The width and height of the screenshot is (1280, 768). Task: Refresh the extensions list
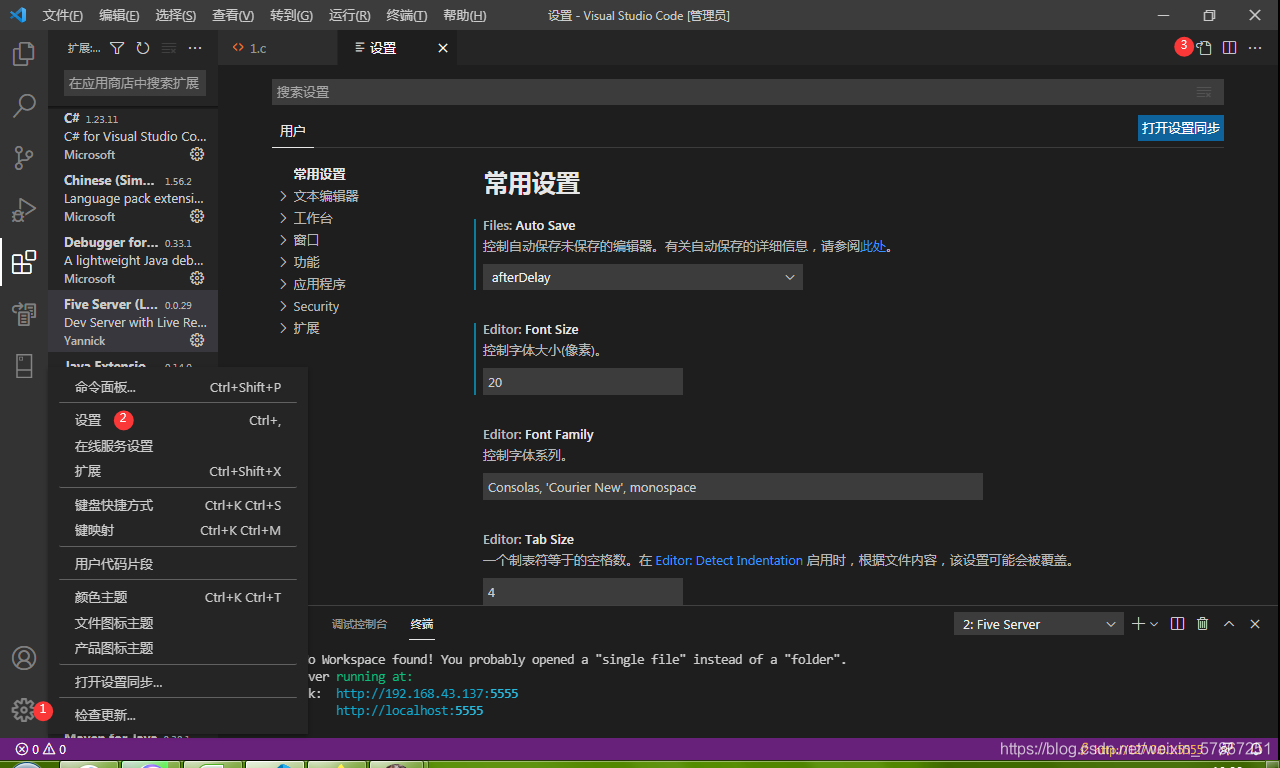pos(143,48)
